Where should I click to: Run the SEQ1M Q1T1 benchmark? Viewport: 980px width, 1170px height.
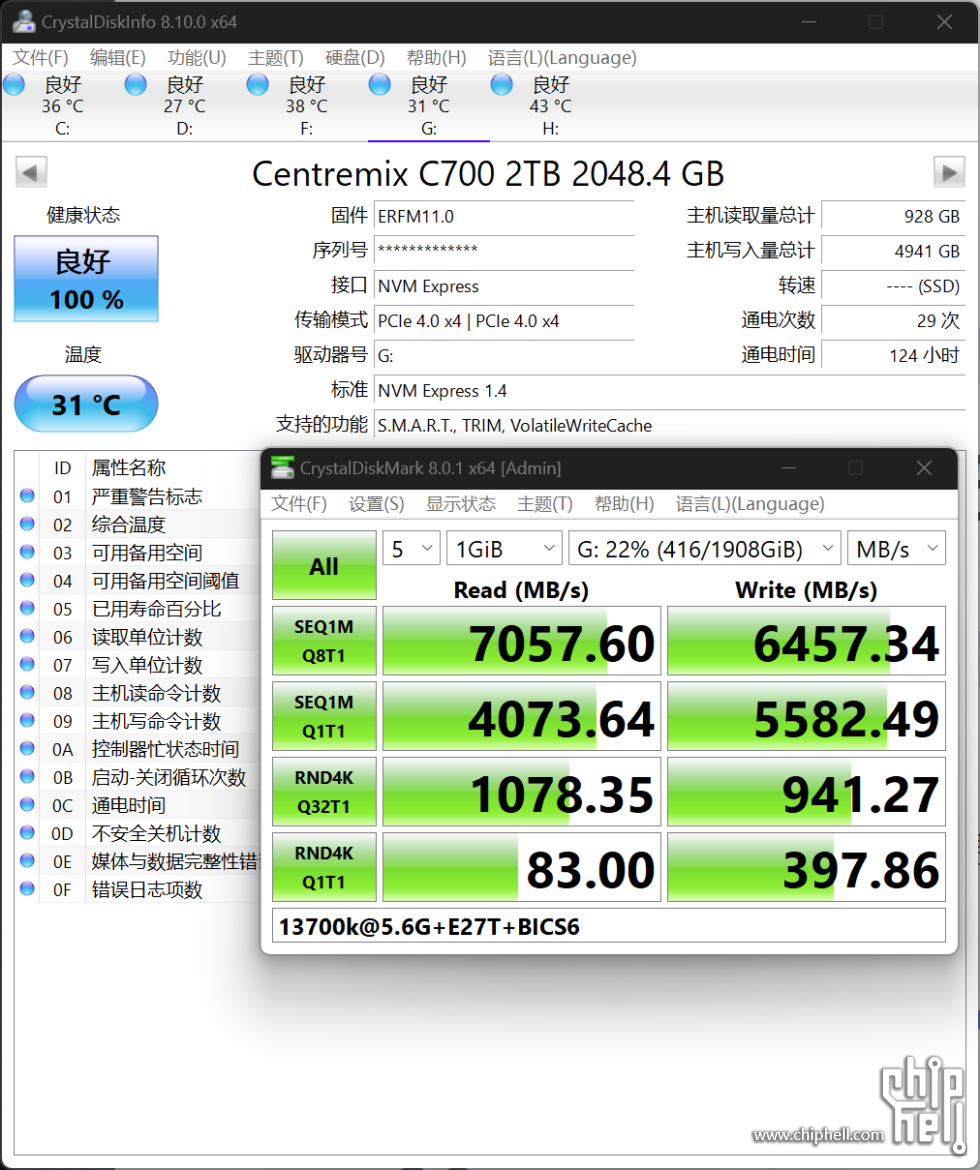coord(324,716)
